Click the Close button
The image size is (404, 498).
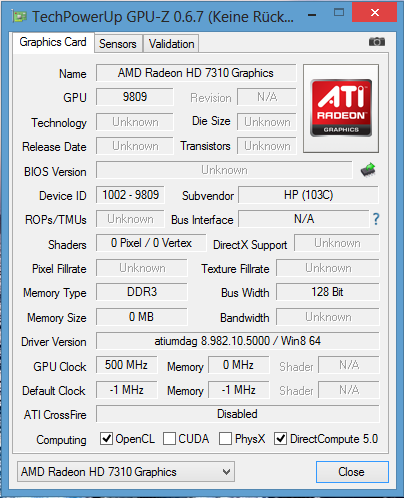352,472
